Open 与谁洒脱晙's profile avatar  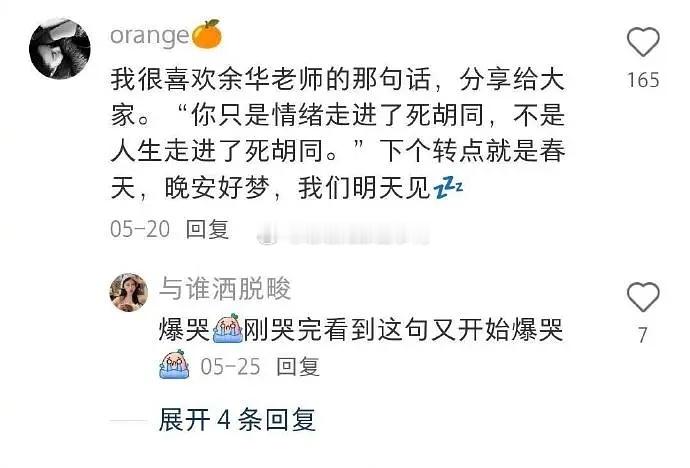(x=128, y=292)
